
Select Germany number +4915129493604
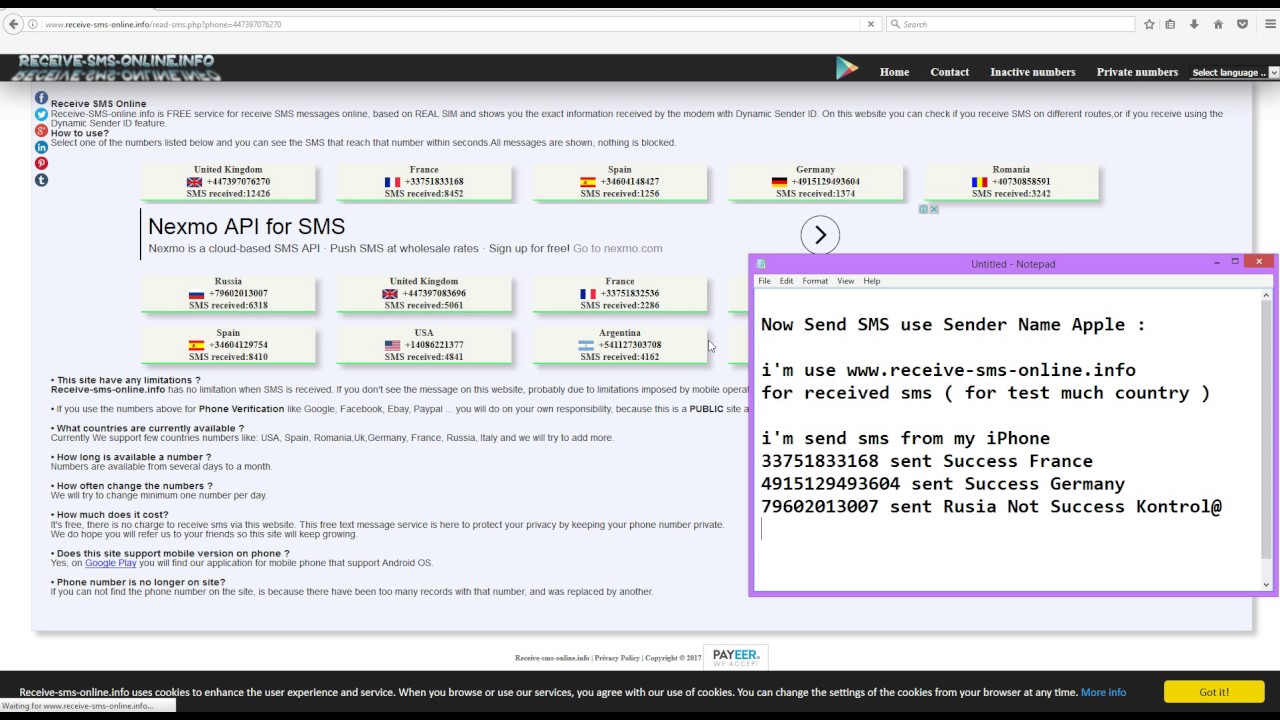(816, 182)
